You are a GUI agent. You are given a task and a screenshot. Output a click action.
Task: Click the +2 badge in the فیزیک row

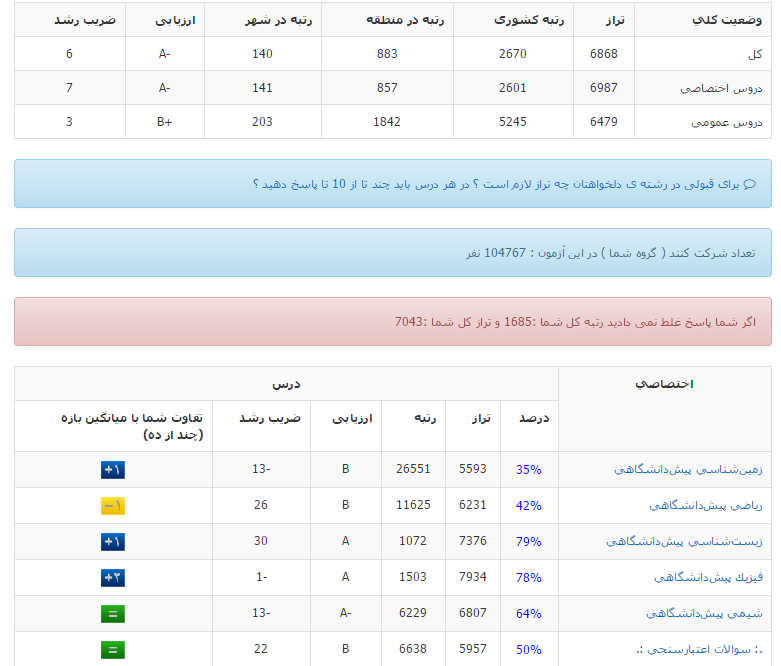click(x=113, y=578)
